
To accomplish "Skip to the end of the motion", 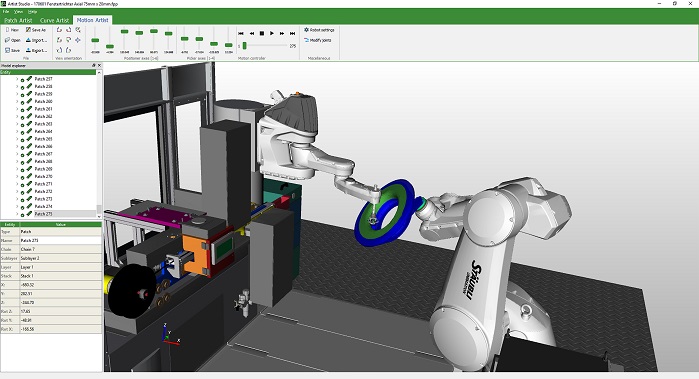I will 292,33.
